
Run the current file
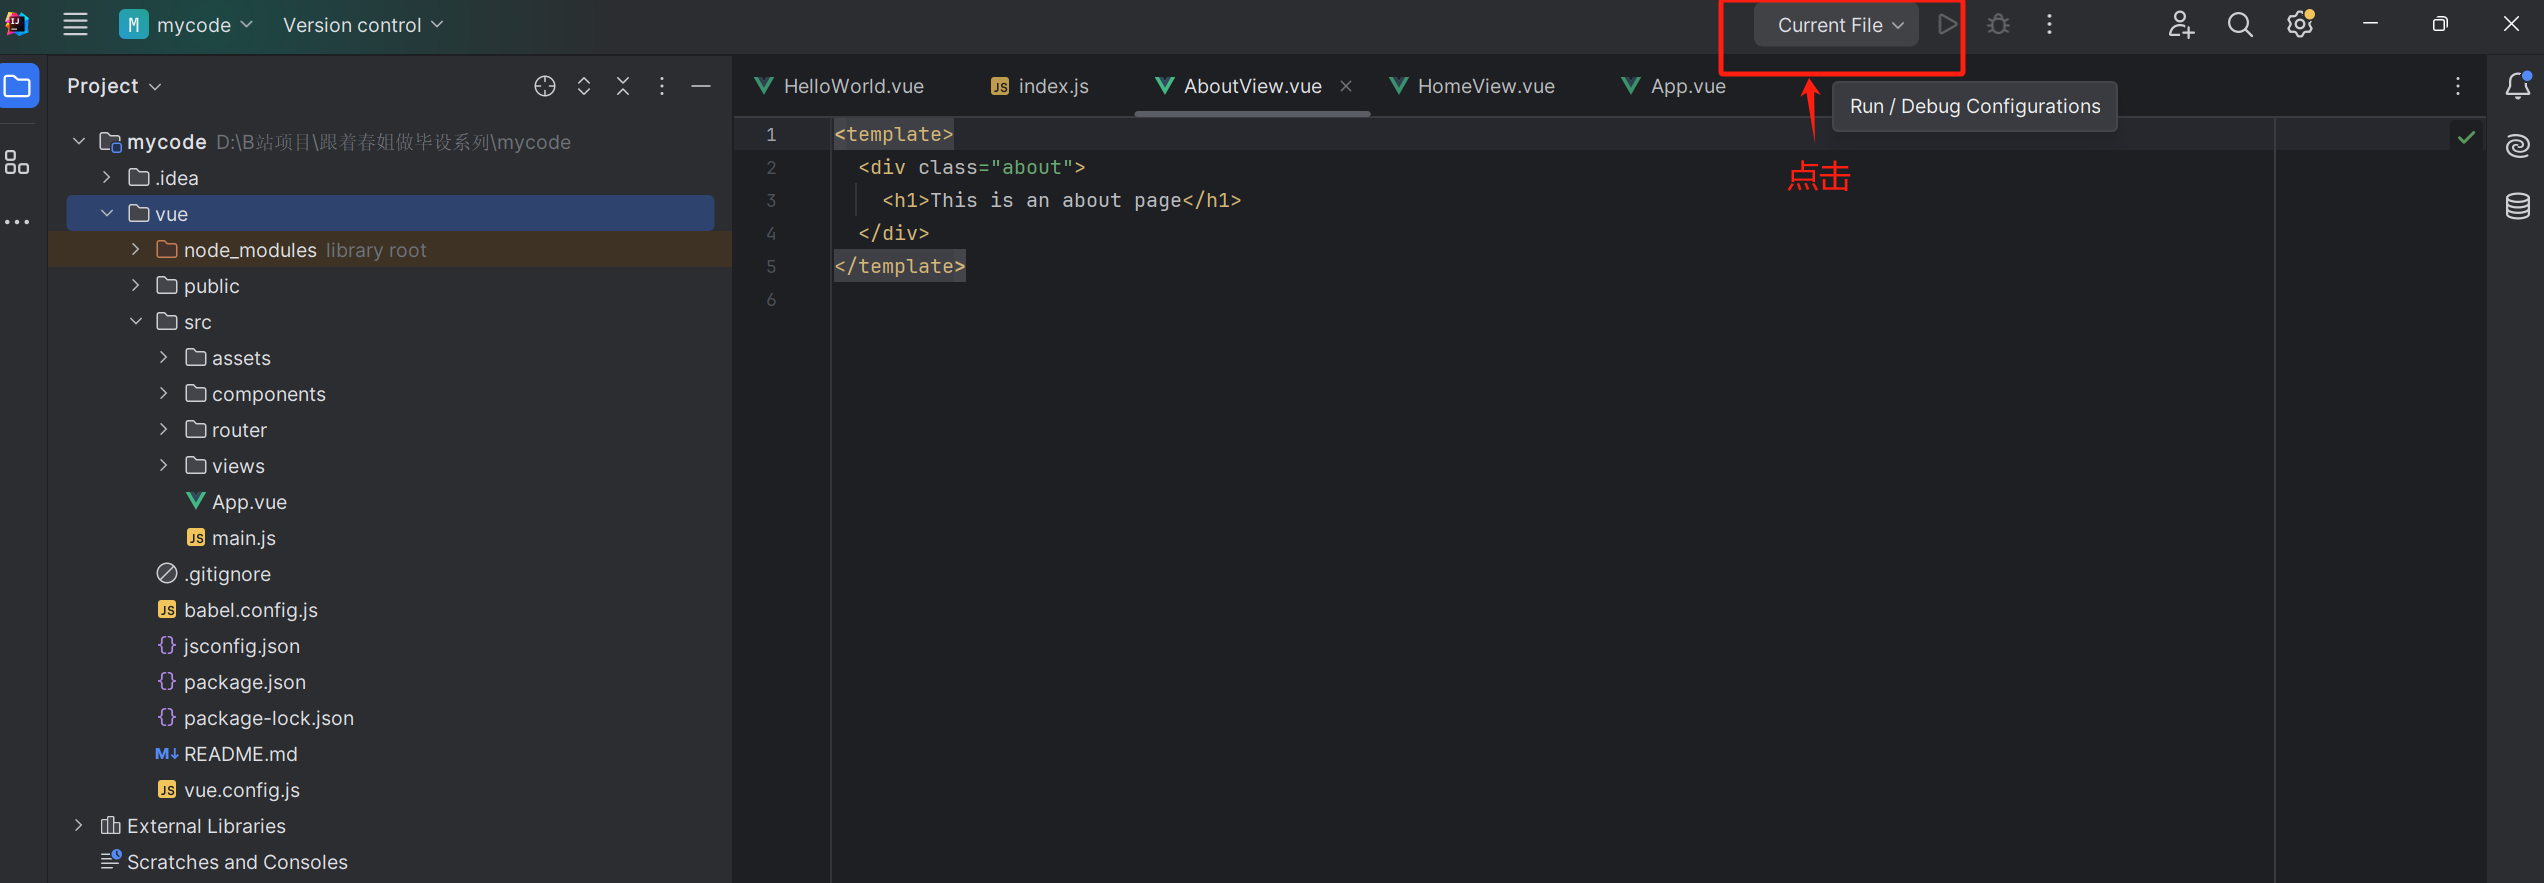pyautogui.click(x=1947, y=24)
